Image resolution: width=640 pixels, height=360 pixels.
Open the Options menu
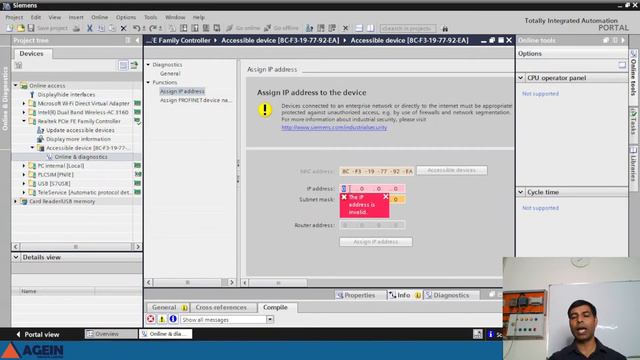pos(126,17)
